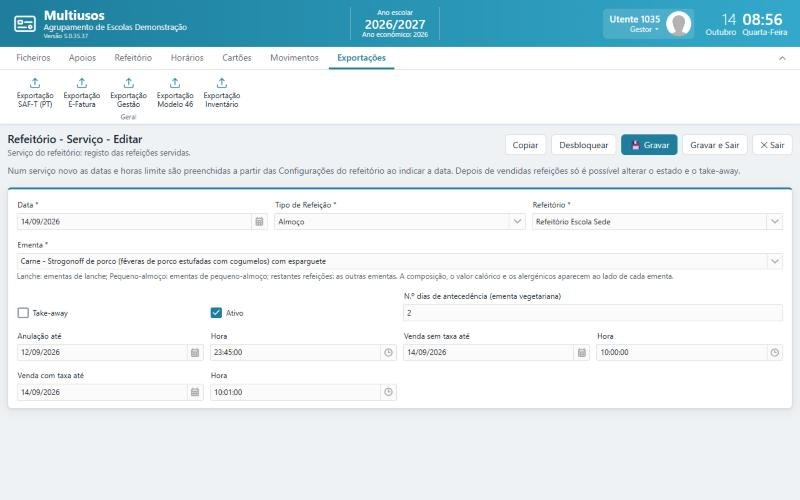Save with the Gravar button
This screenshot has height=500, width=800.
(649, 145)
